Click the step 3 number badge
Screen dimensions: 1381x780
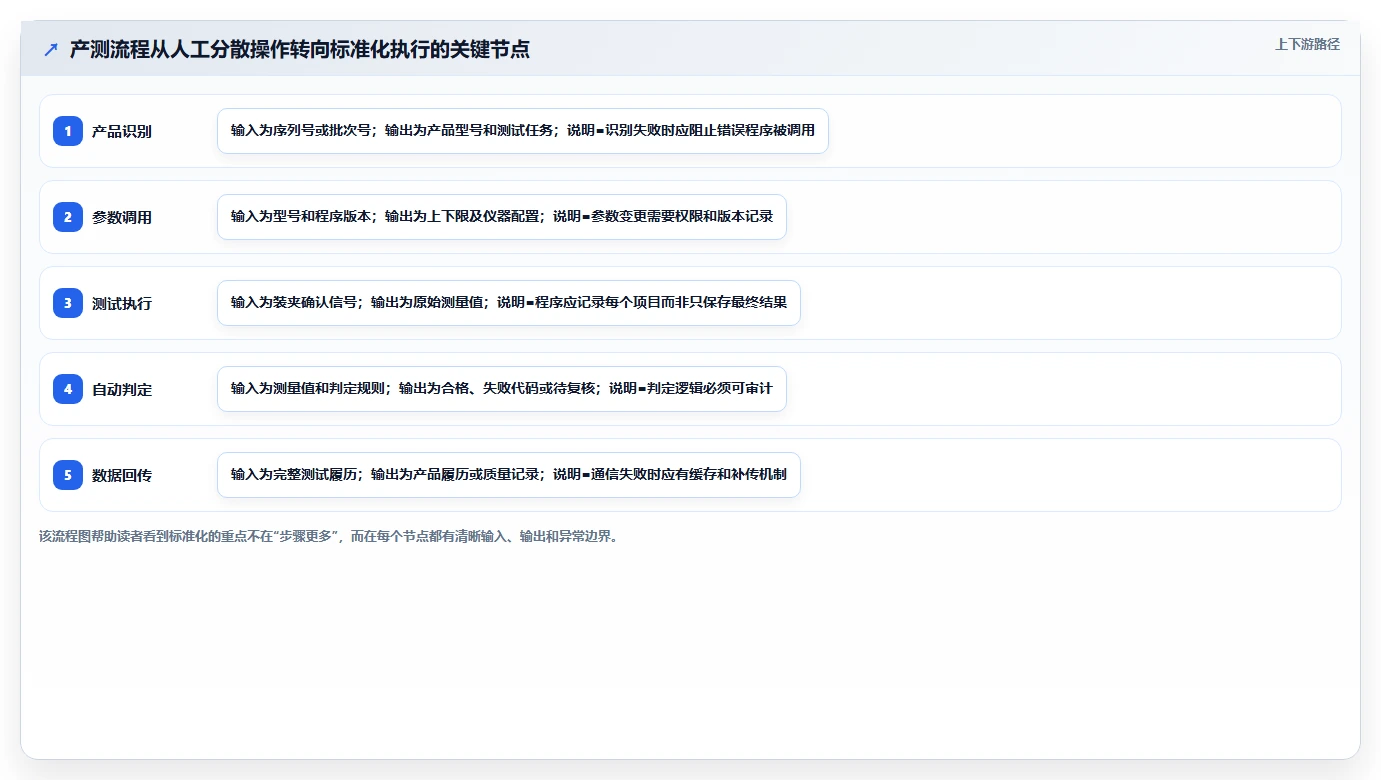[68, 303]
